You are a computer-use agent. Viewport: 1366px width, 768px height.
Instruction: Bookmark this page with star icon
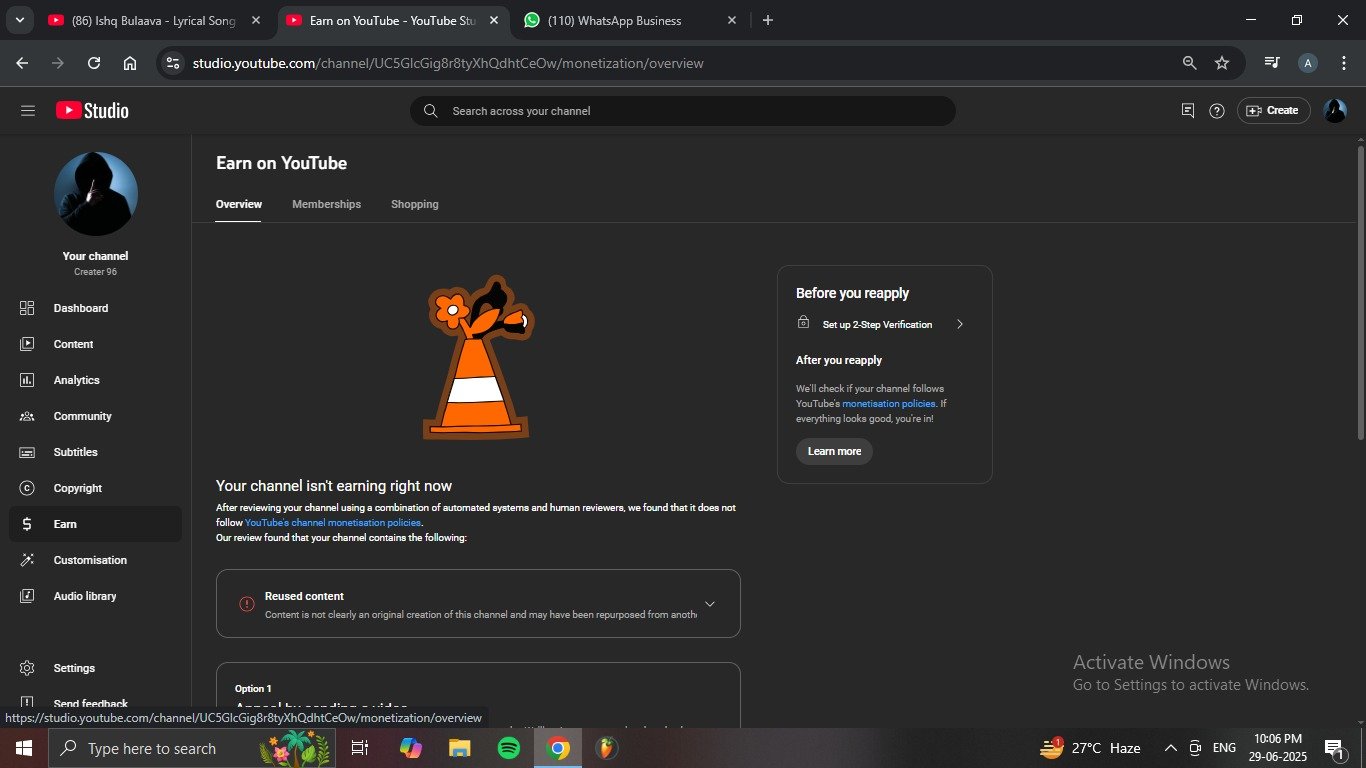click(1222, 63)
